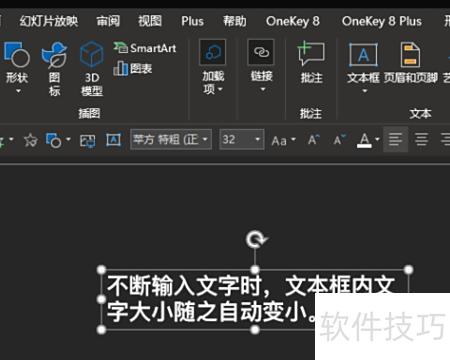
Task: Click the top-left handle of text box
Action: 101,269
